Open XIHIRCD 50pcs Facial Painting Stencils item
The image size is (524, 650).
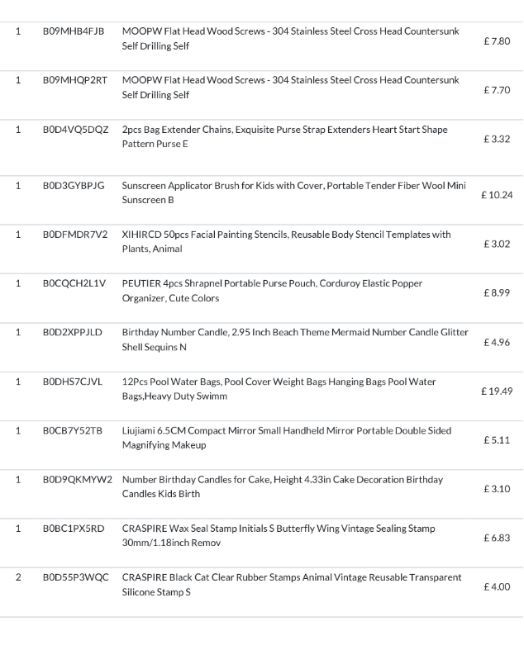coord(286,241)
